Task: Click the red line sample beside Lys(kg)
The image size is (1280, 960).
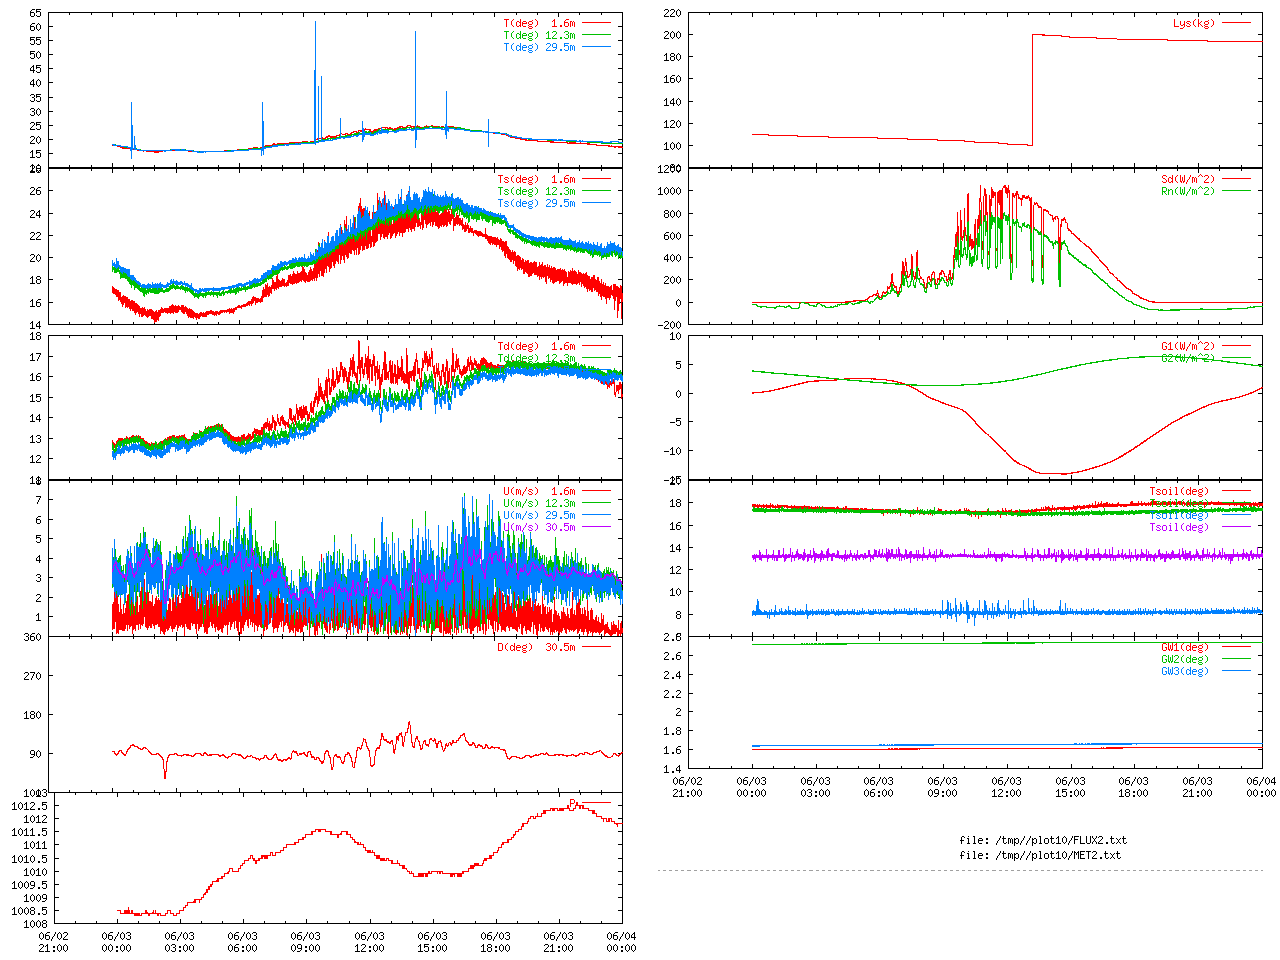Action: tap(1235, 23)
